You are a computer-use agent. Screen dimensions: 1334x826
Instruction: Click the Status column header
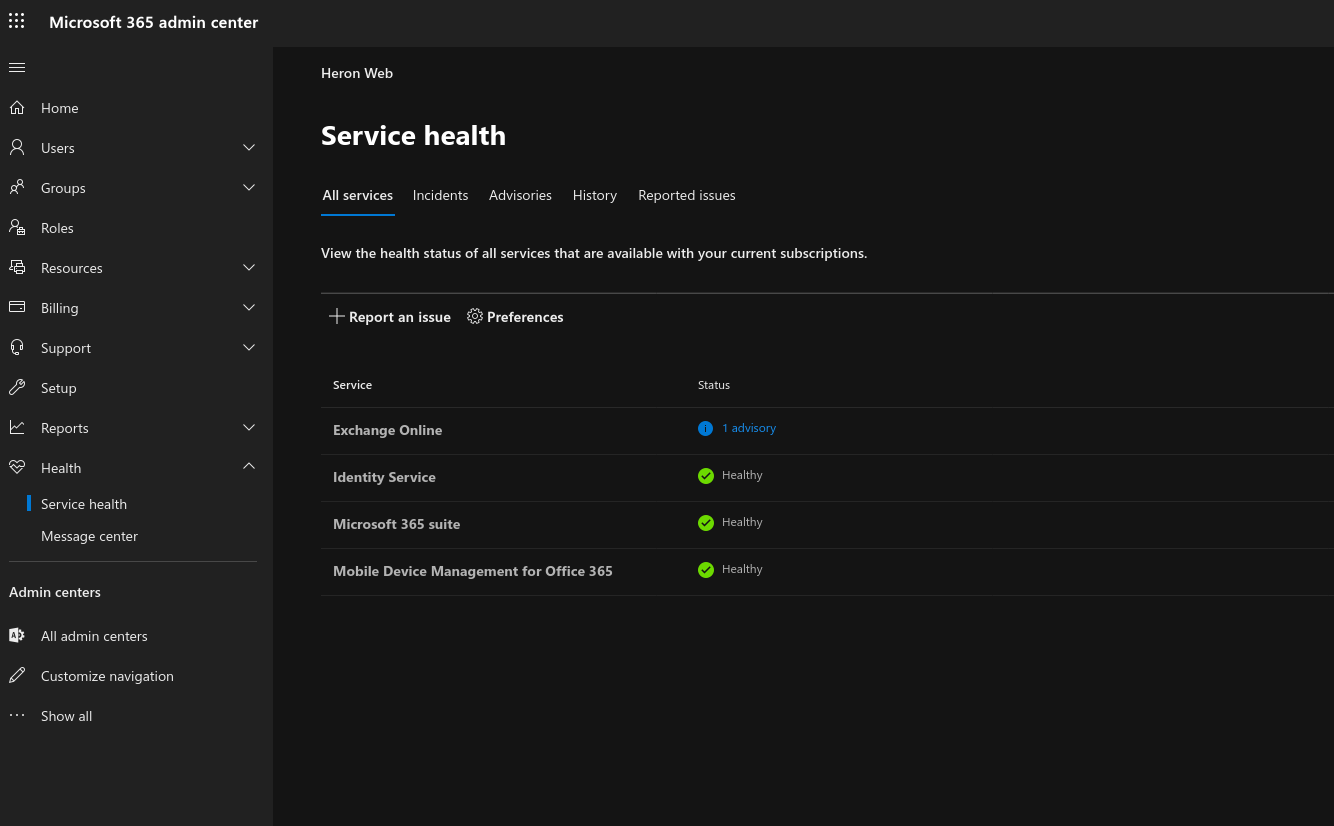pos(714,385)
